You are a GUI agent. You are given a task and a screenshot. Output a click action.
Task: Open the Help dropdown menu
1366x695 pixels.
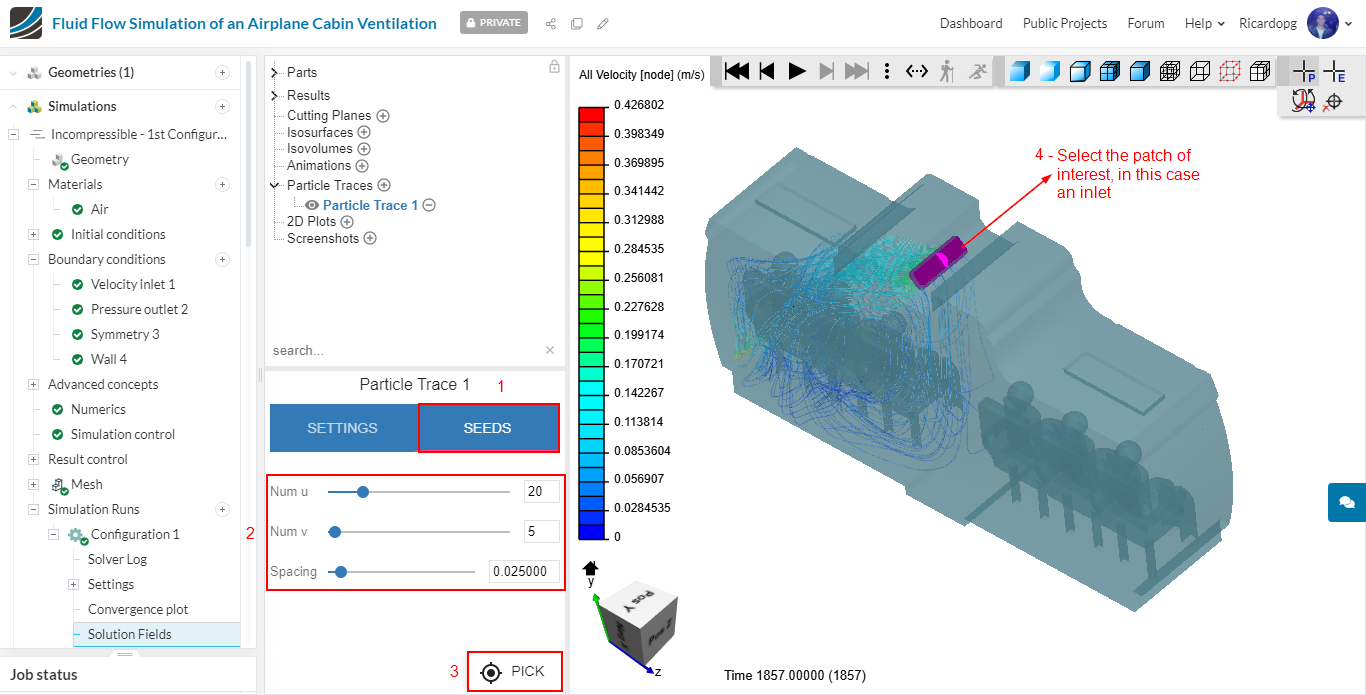coord(1204,23)
